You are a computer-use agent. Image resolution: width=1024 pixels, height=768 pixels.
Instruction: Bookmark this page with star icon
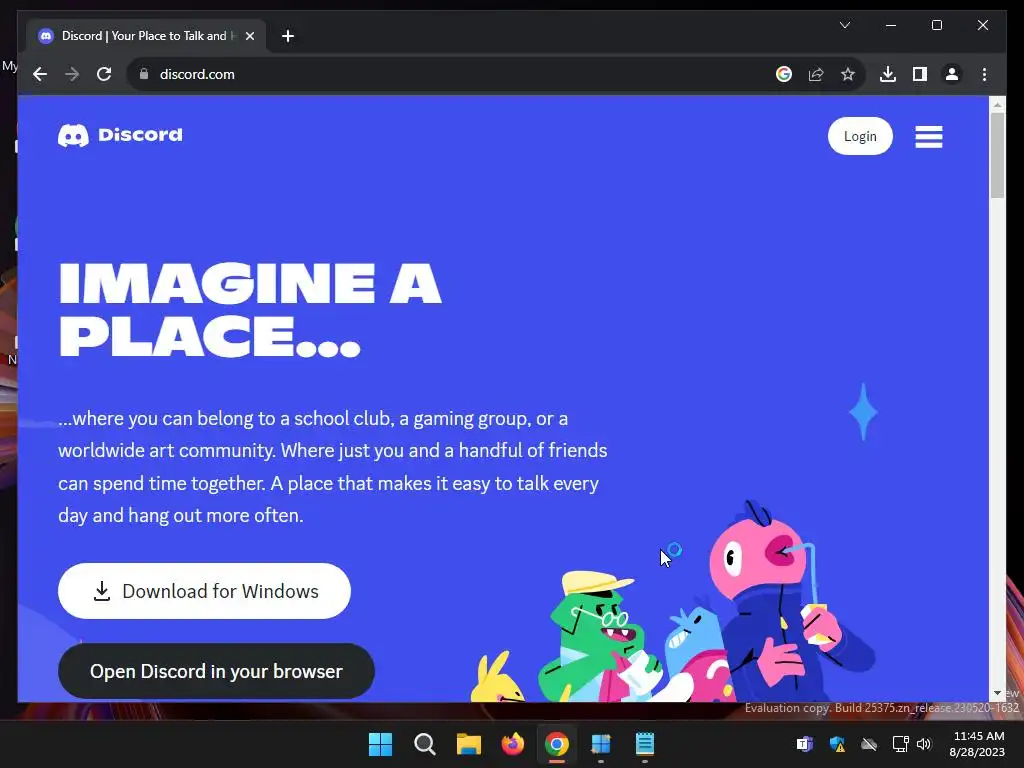pyautogui.click(x=848, y=74)
